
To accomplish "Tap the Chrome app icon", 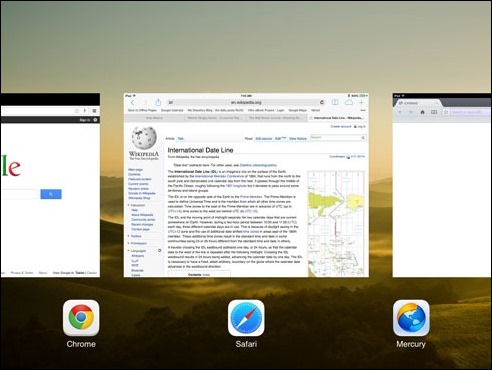I will coord(81,318).
